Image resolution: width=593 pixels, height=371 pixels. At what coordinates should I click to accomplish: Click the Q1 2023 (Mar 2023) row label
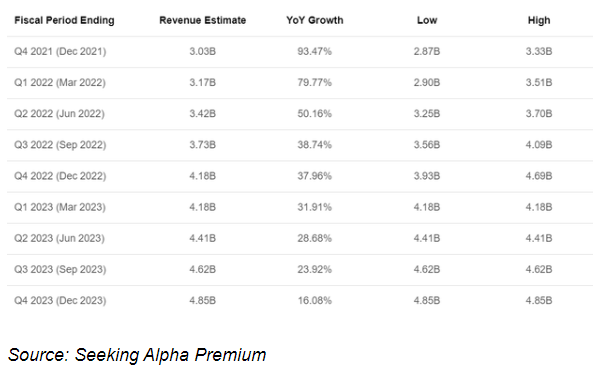(60, 207)
